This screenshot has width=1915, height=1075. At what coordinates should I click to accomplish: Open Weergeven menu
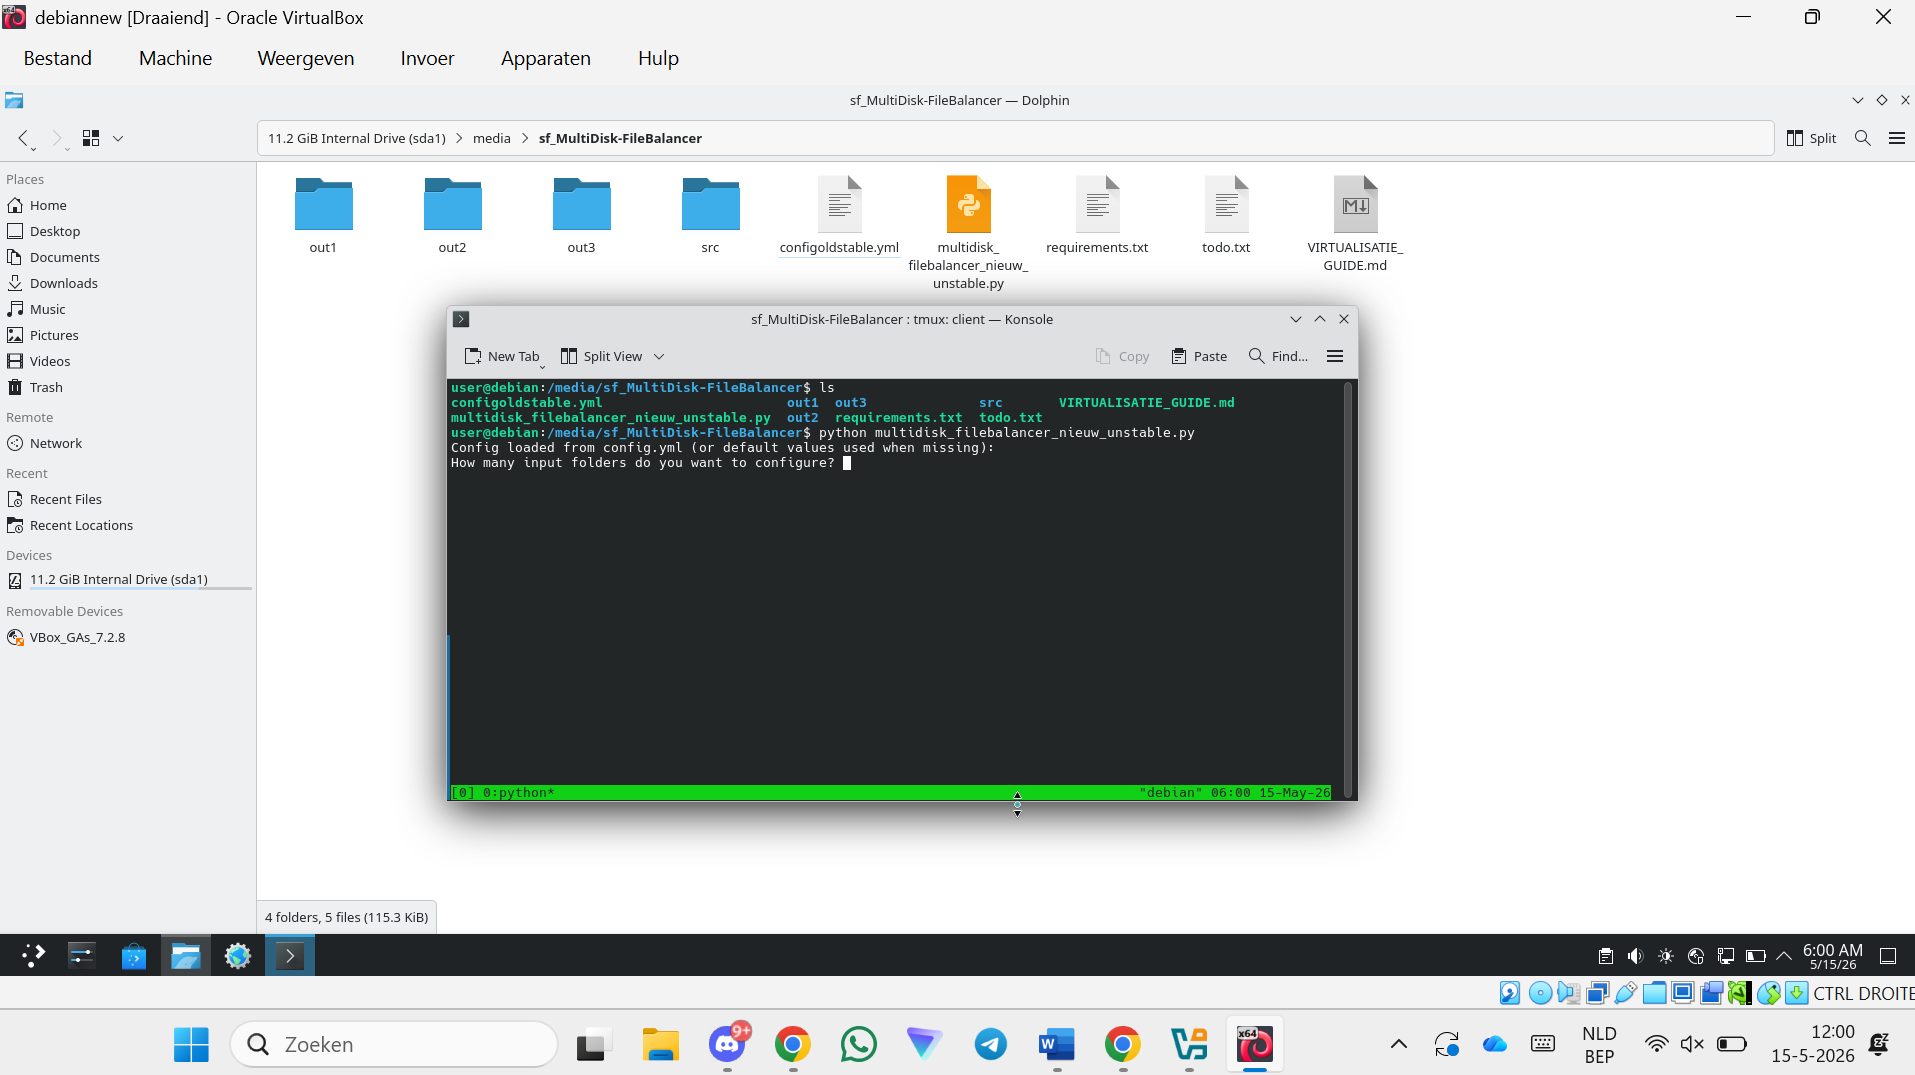tap(305, 58)
